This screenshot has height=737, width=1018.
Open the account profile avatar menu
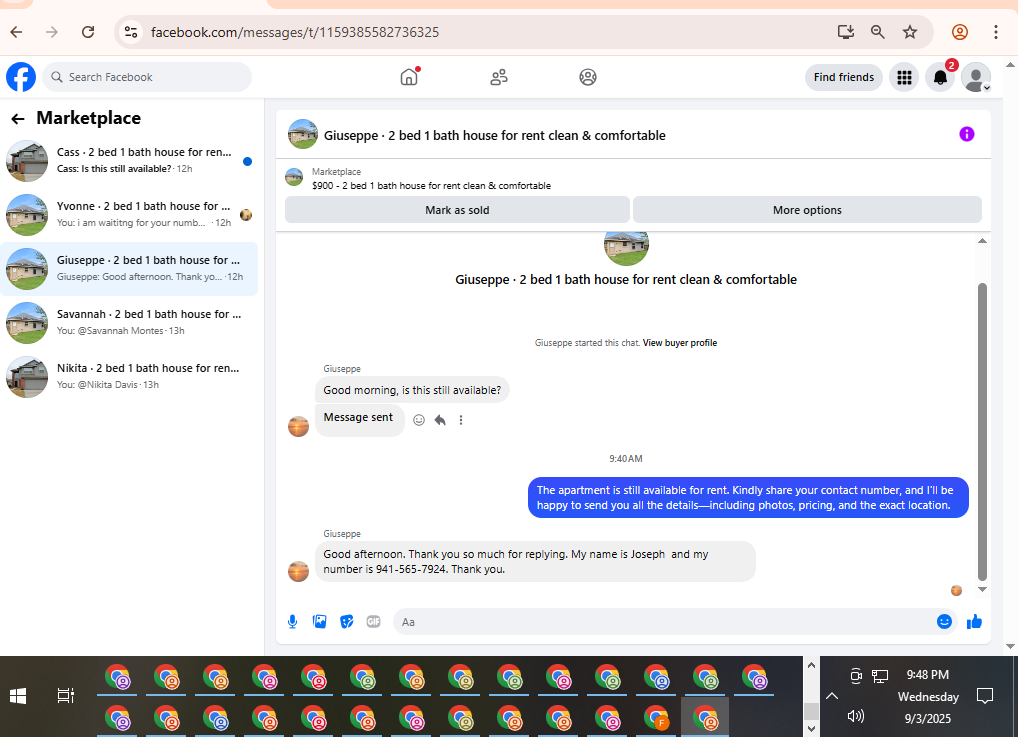[976, 77]
